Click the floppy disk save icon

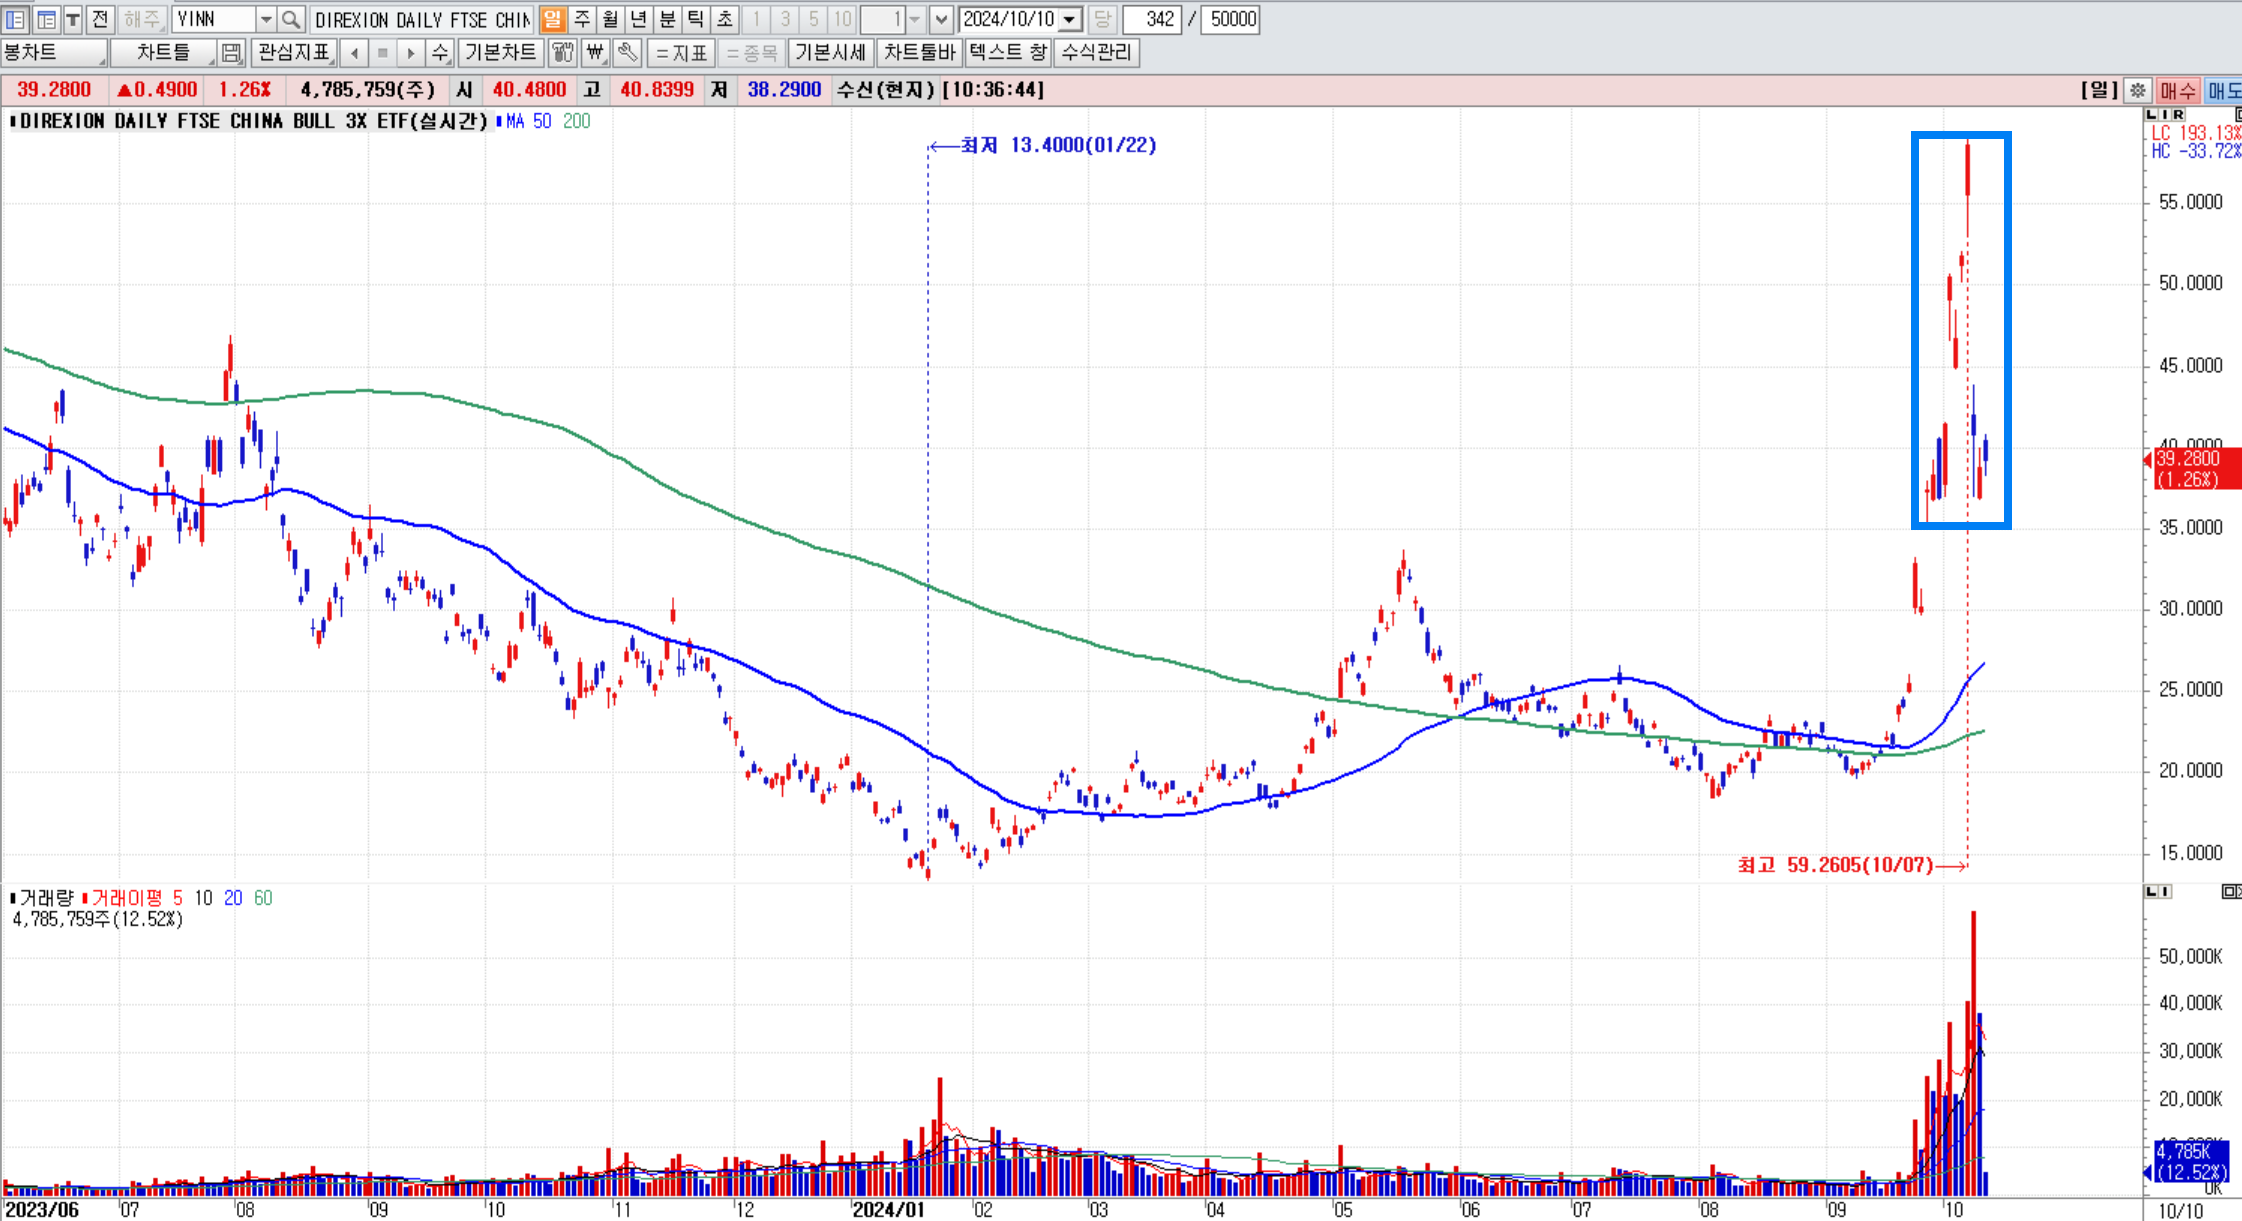[x=231, y=52]
